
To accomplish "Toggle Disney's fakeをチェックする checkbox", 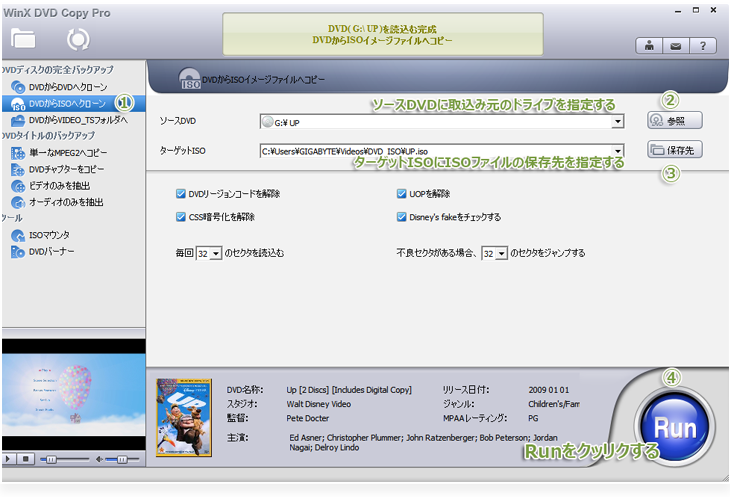I will point(402,216).
